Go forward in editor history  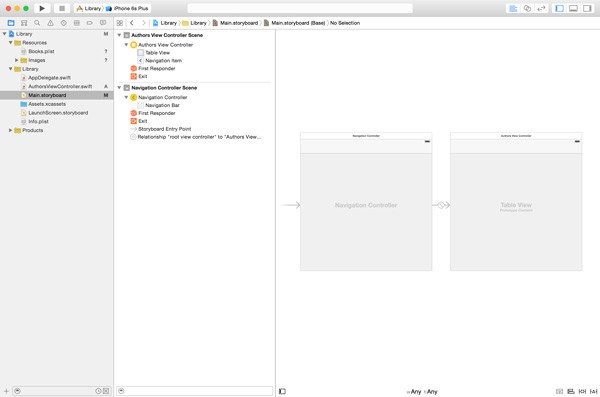pyautogui.click(x=143, y=23)
